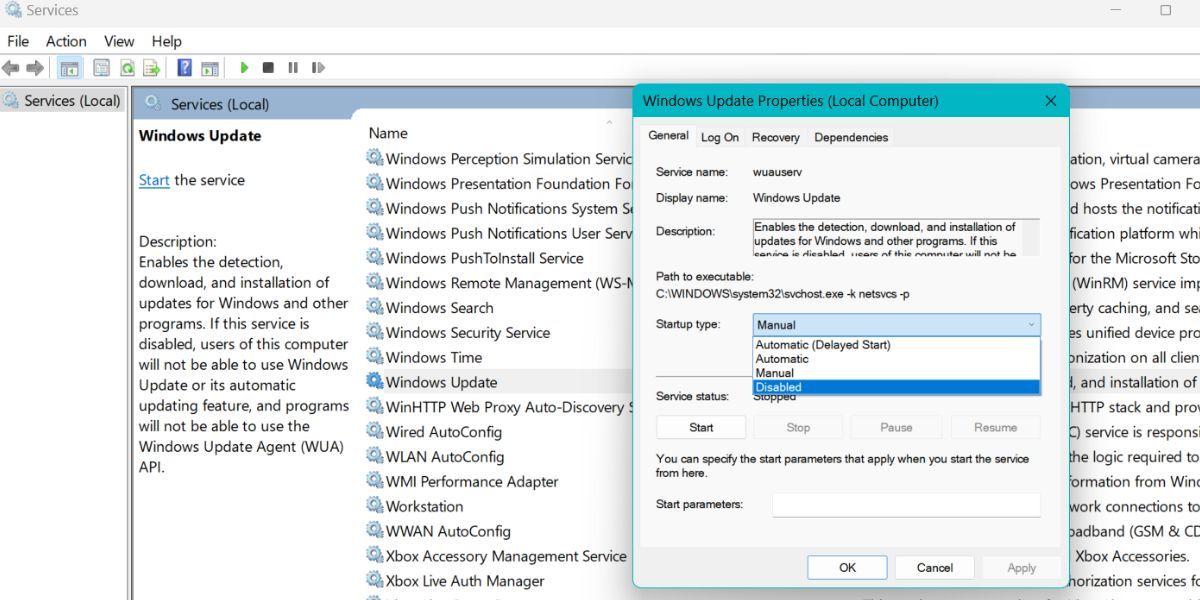This screenshot has height=600, width=1200.
Task: Select the Export List toolbar icon
Action: 152,67
